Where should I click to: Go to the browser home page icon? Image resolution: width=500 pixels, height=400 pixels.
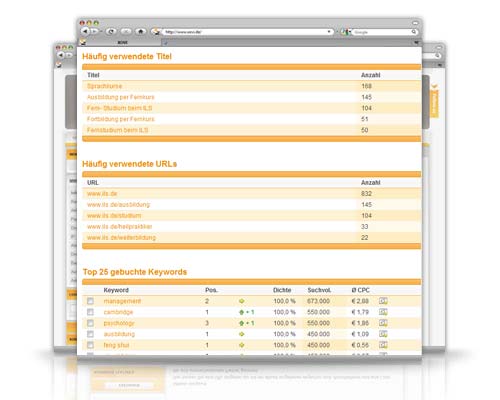pos(141,31)
